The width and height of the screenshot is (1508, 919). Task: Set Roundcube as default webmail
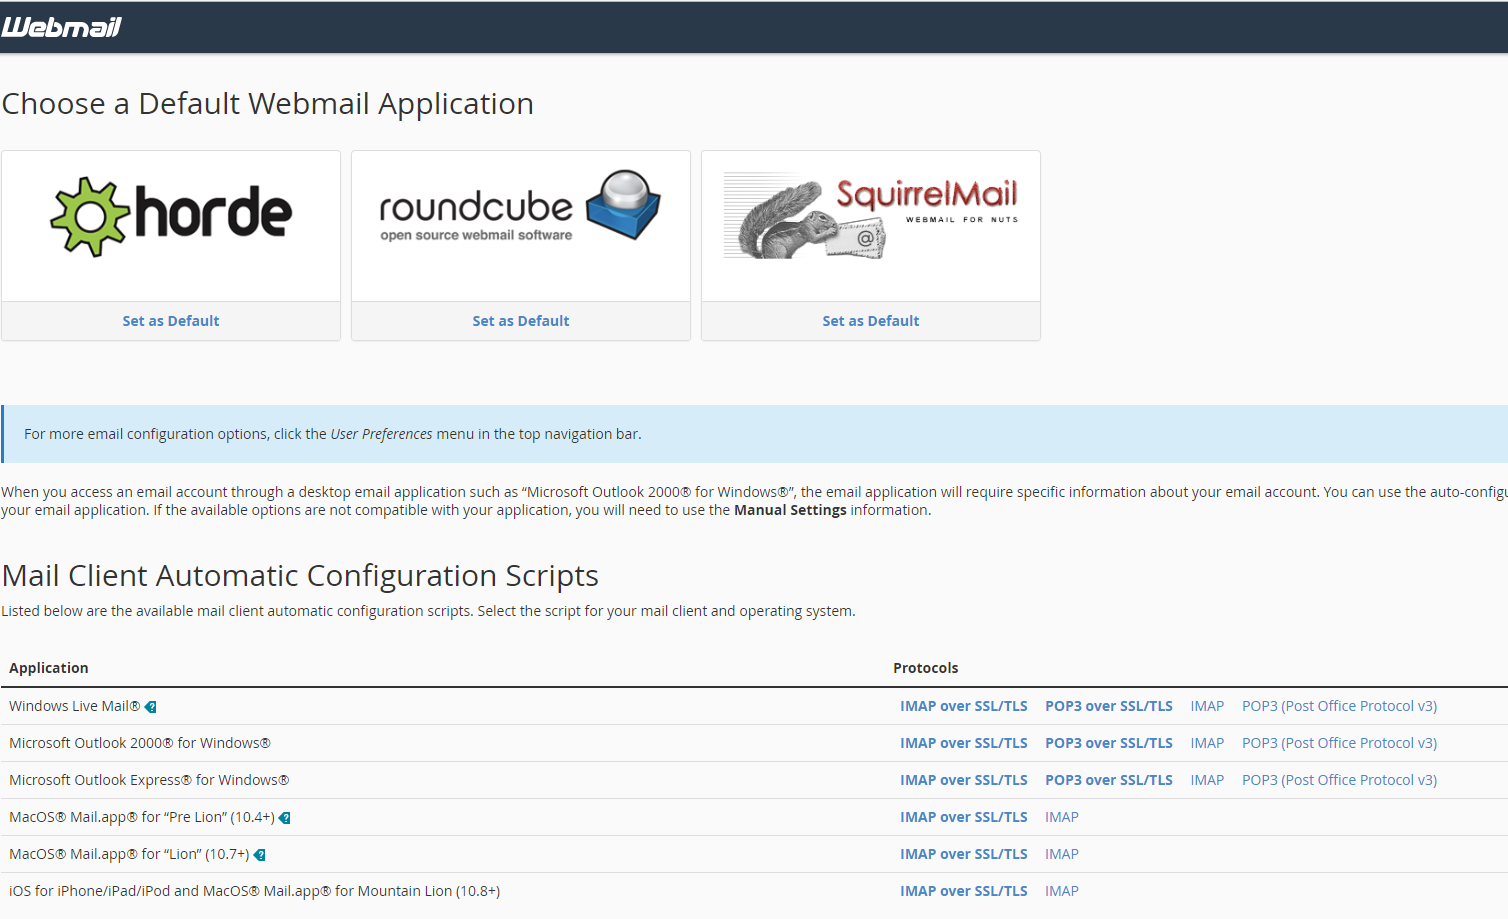click(x=521, y=321)
